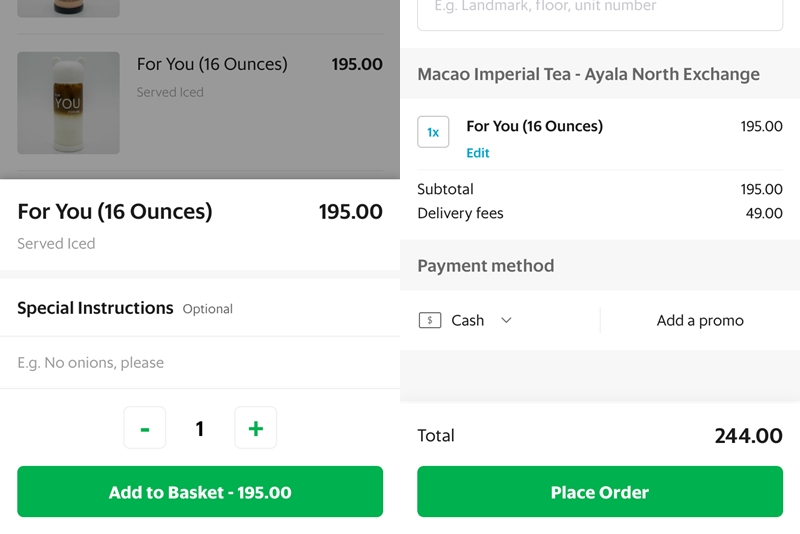Screen dimensions: 800x534
Task: Expand the chevron next to Cash
Action: tap(506, 320)
